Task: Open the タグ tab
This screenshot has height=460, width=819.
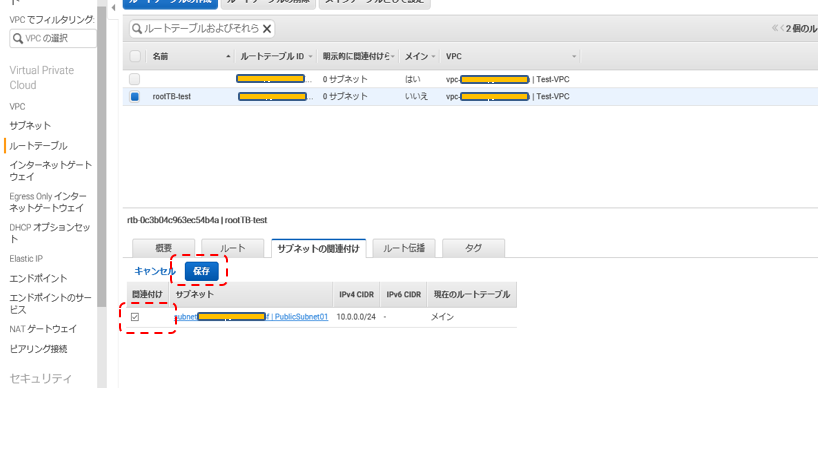Action: pos(473,248)
